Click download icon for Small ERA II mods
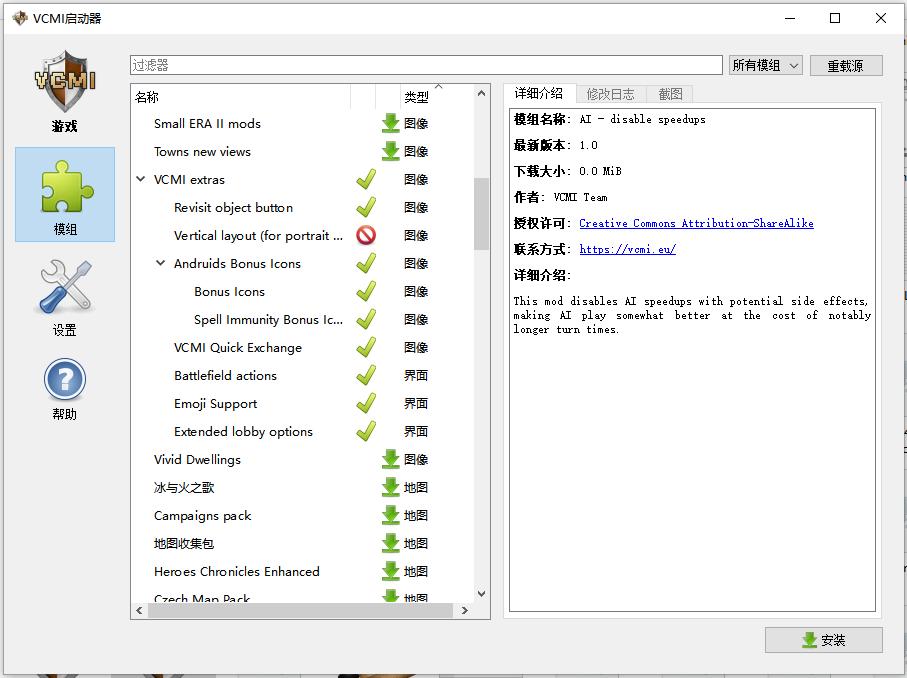Screen dimensions: 907x678 tap(390, 123)
